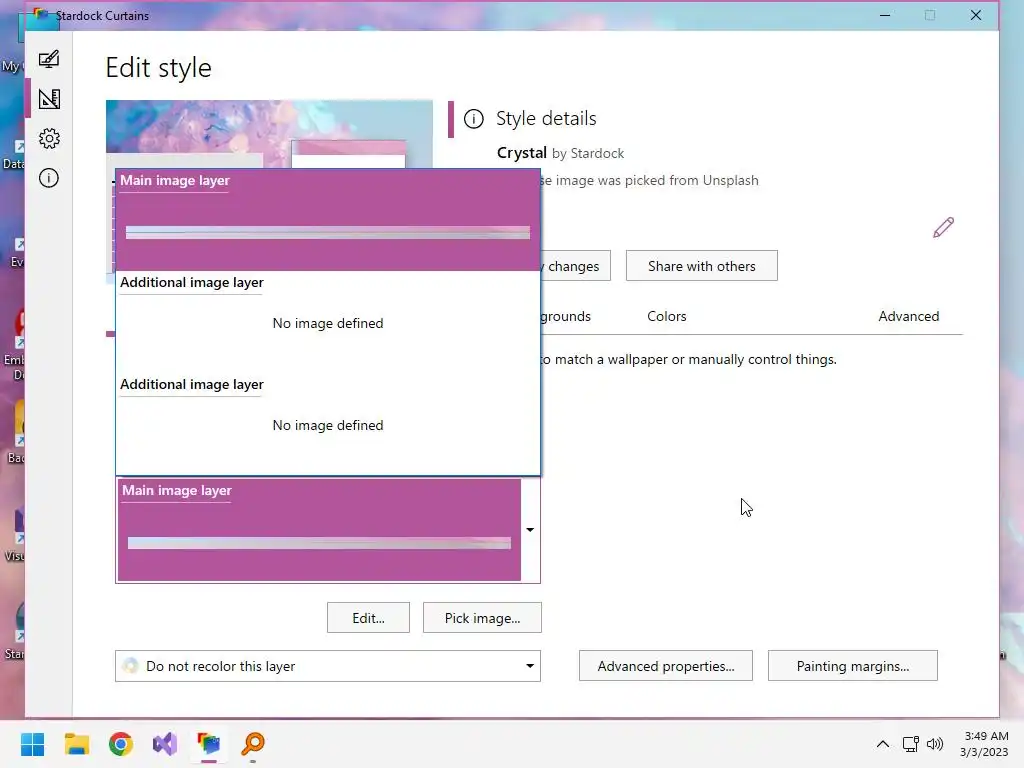The image size is (1024, 768).
Task: Choose the second Additional image layer option
Action: point(328,424)
